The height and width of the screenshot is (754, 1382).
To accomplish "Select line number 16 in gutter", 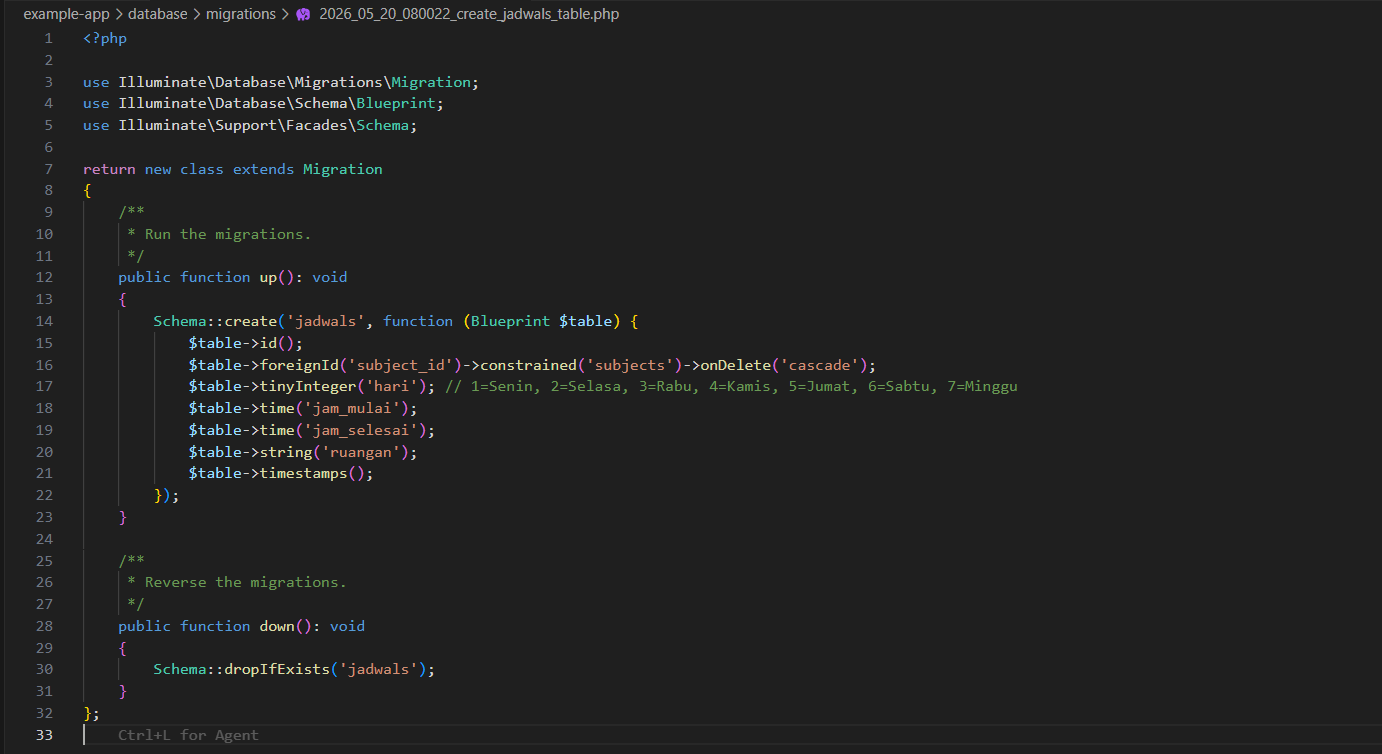I will click(44, 365).
